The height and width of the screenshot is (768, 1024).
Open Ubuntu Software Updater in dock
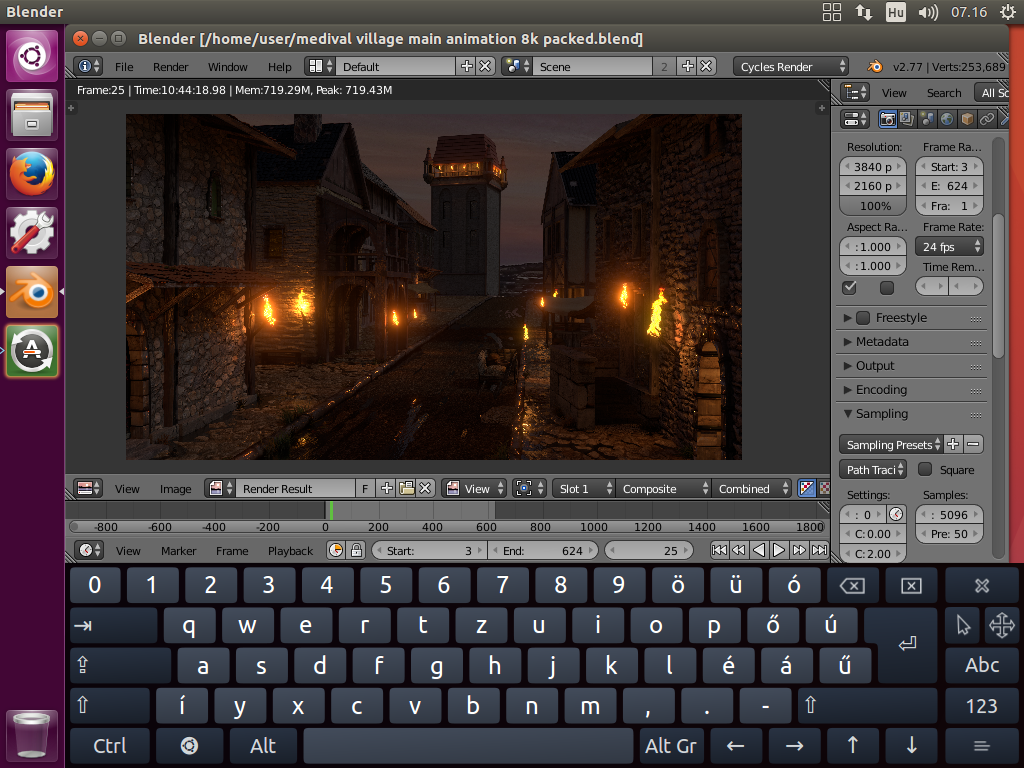(32, 351)
